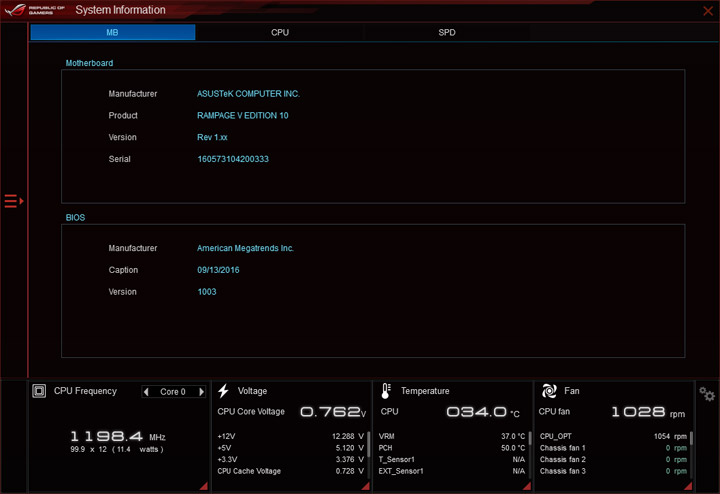Click the +12V voltage row

(290, 436)
